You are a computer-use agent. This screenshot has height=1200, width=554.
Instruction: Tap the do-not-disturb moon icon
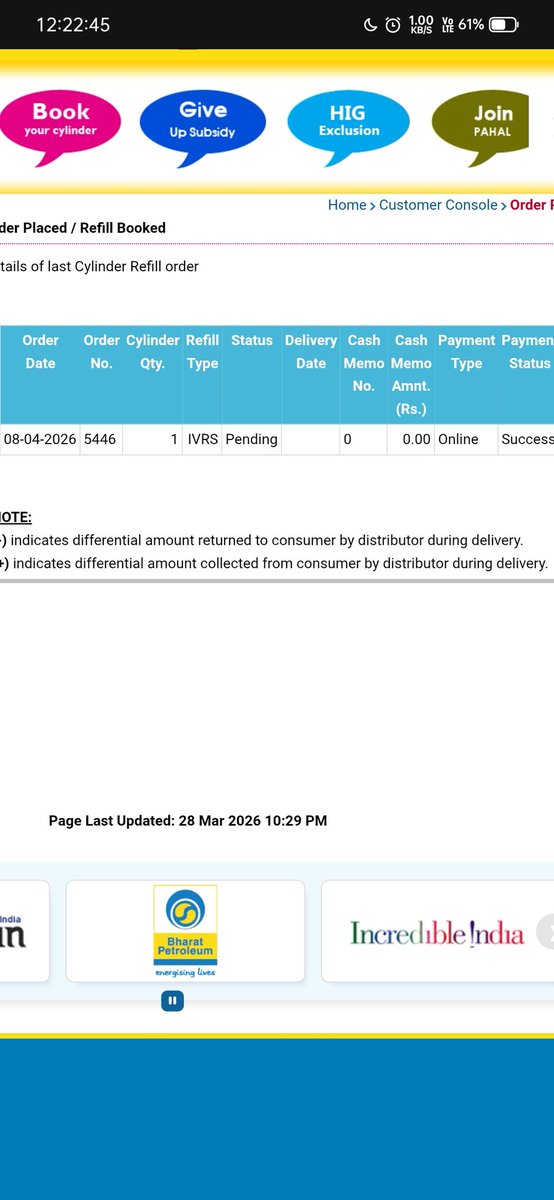368,24
